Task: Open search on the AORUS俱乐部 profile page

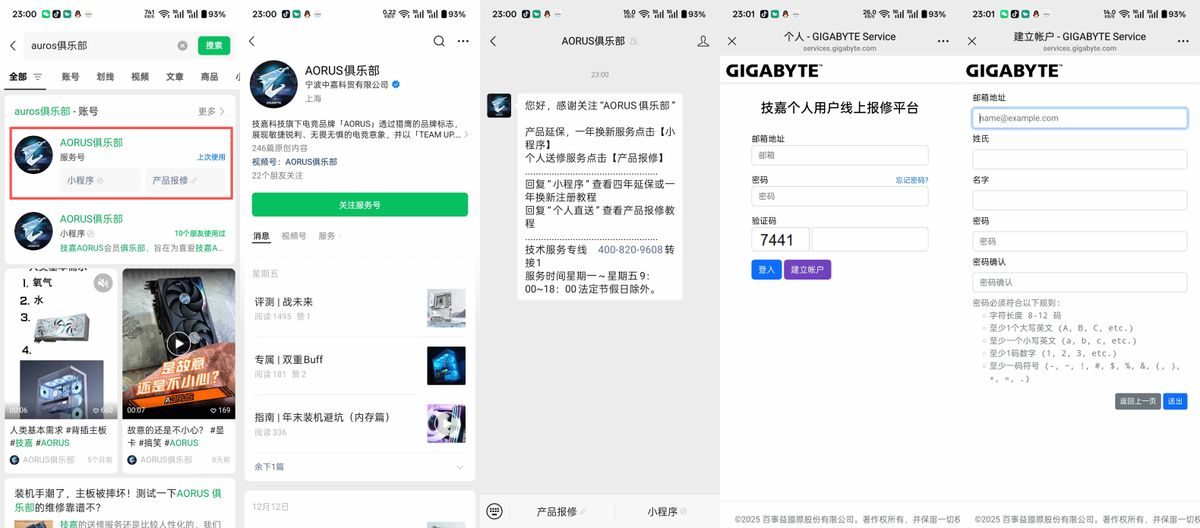Action: point(439,41)
